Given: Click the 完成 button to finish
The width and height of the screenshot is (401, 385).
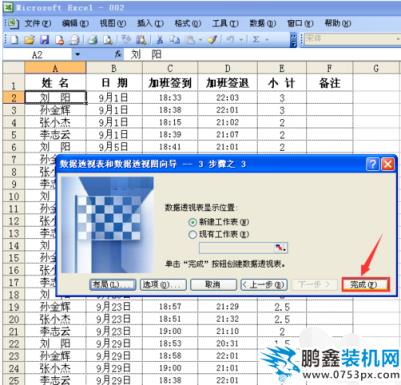Looking at the screenshot, I should 365,285.
